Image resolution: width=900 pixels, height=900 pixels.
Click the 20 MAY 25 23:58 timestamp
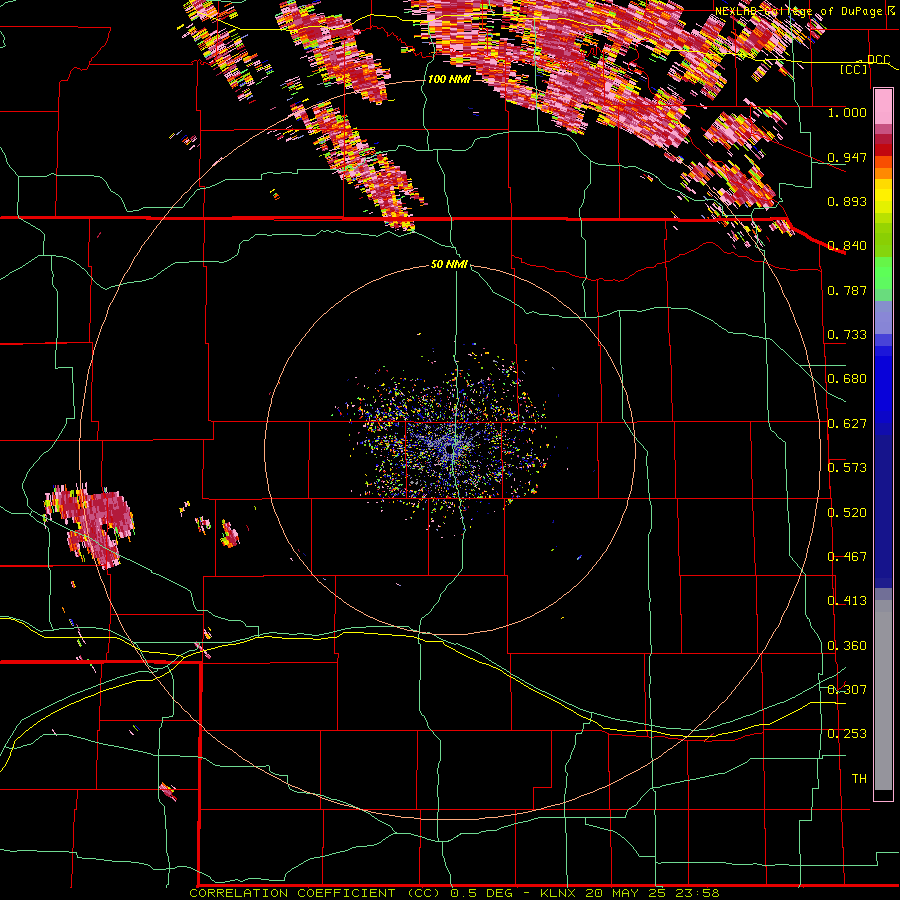coord(652,893)
